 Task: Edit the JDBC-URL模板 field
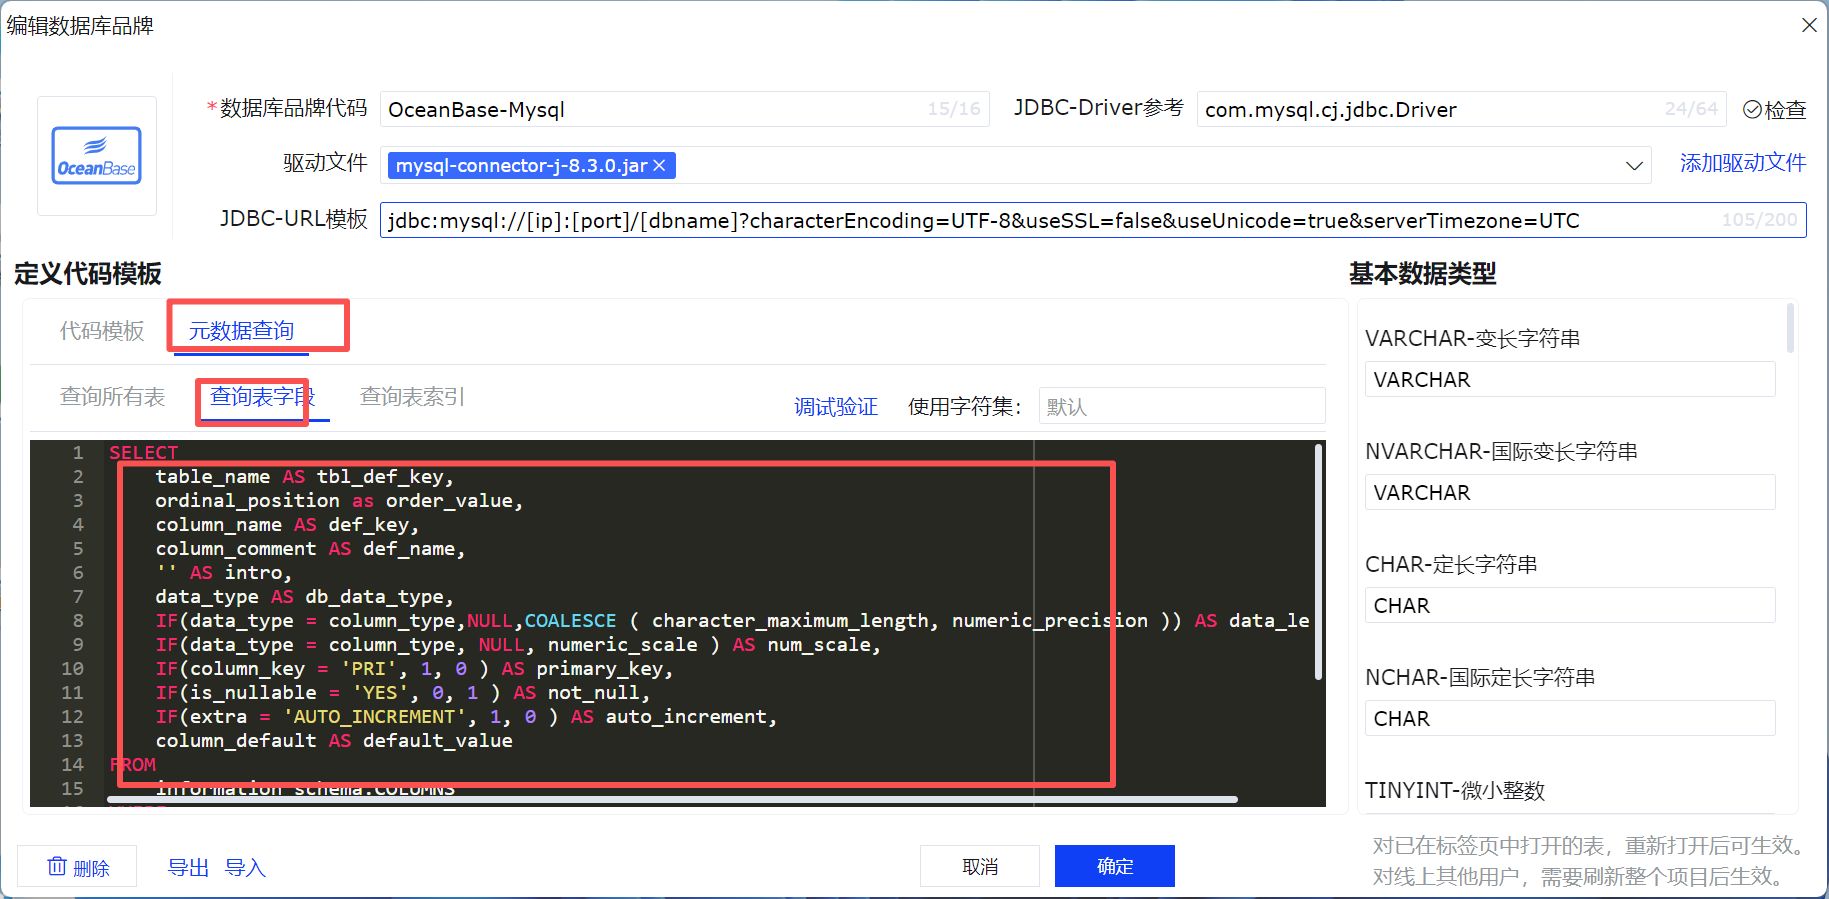click(1093, 220)
